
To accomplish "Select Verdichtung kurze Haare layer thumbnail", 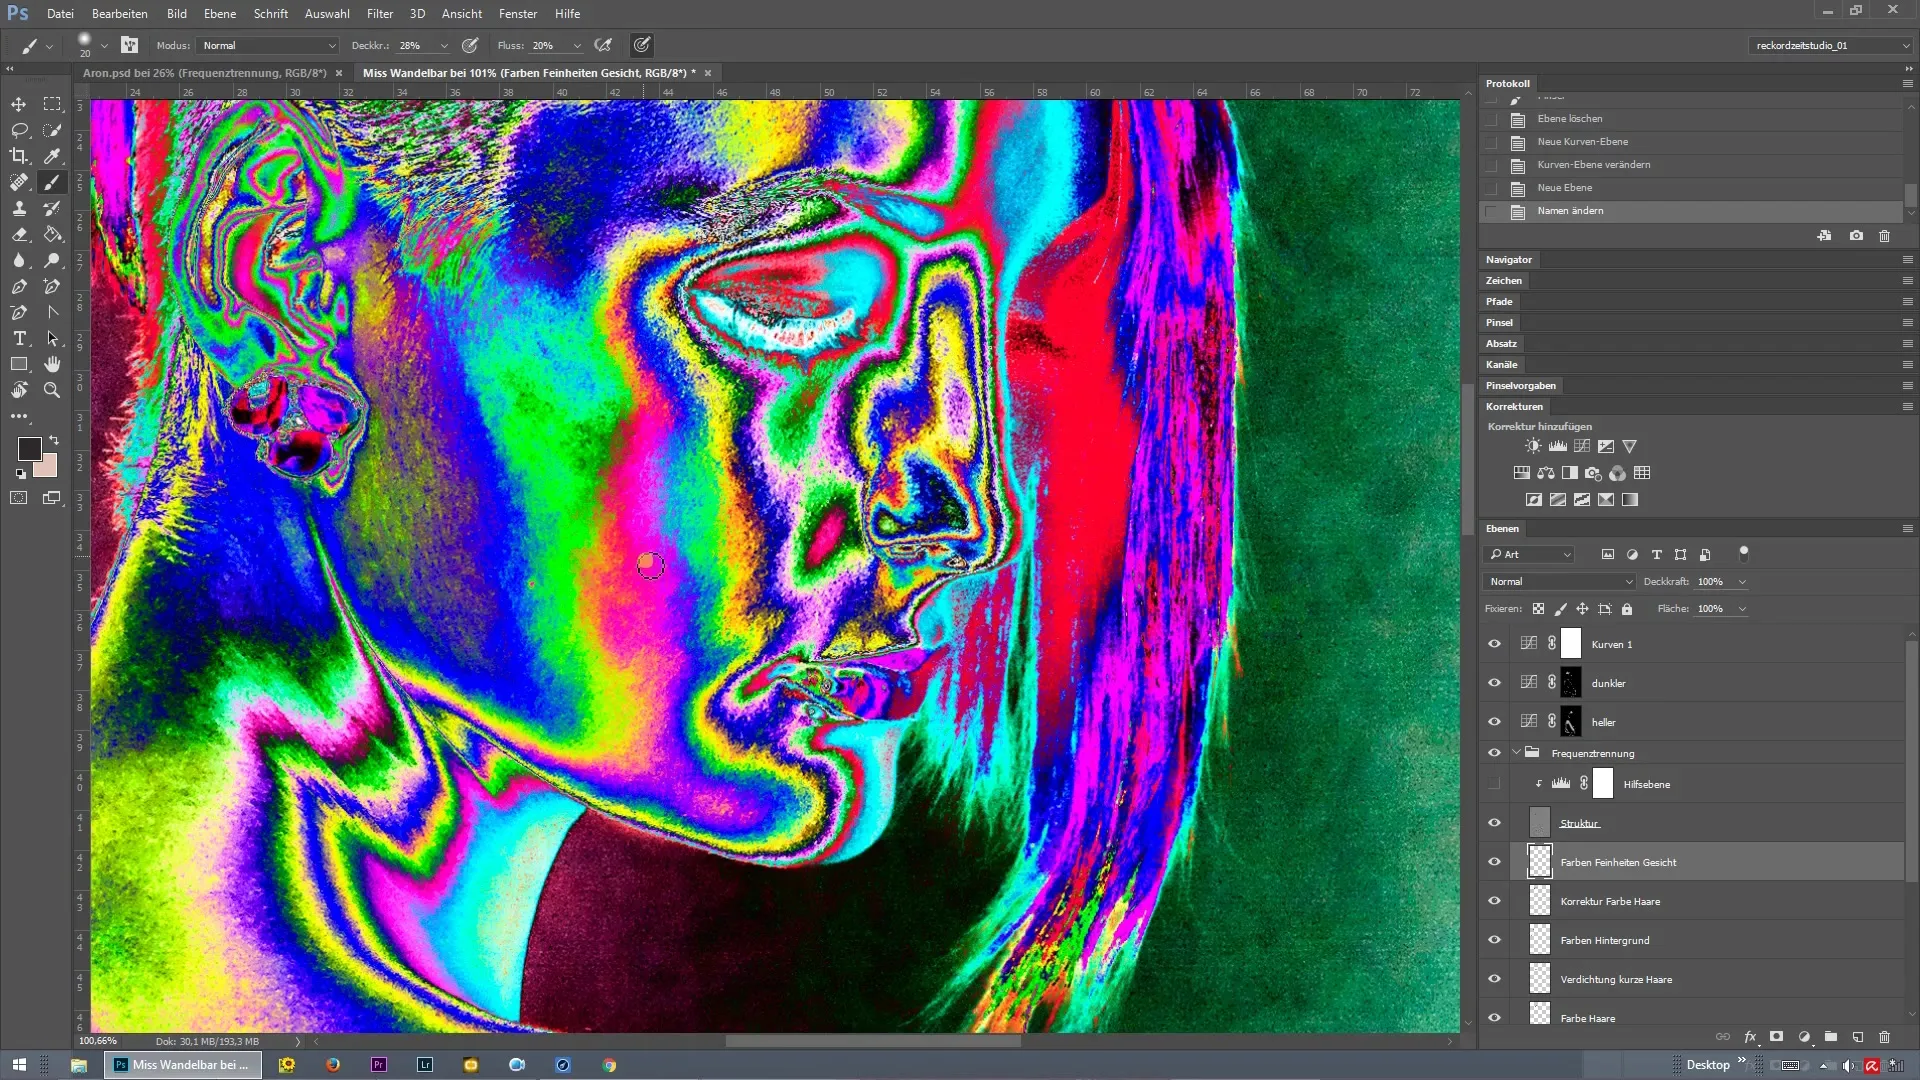I will (1540, 979).
